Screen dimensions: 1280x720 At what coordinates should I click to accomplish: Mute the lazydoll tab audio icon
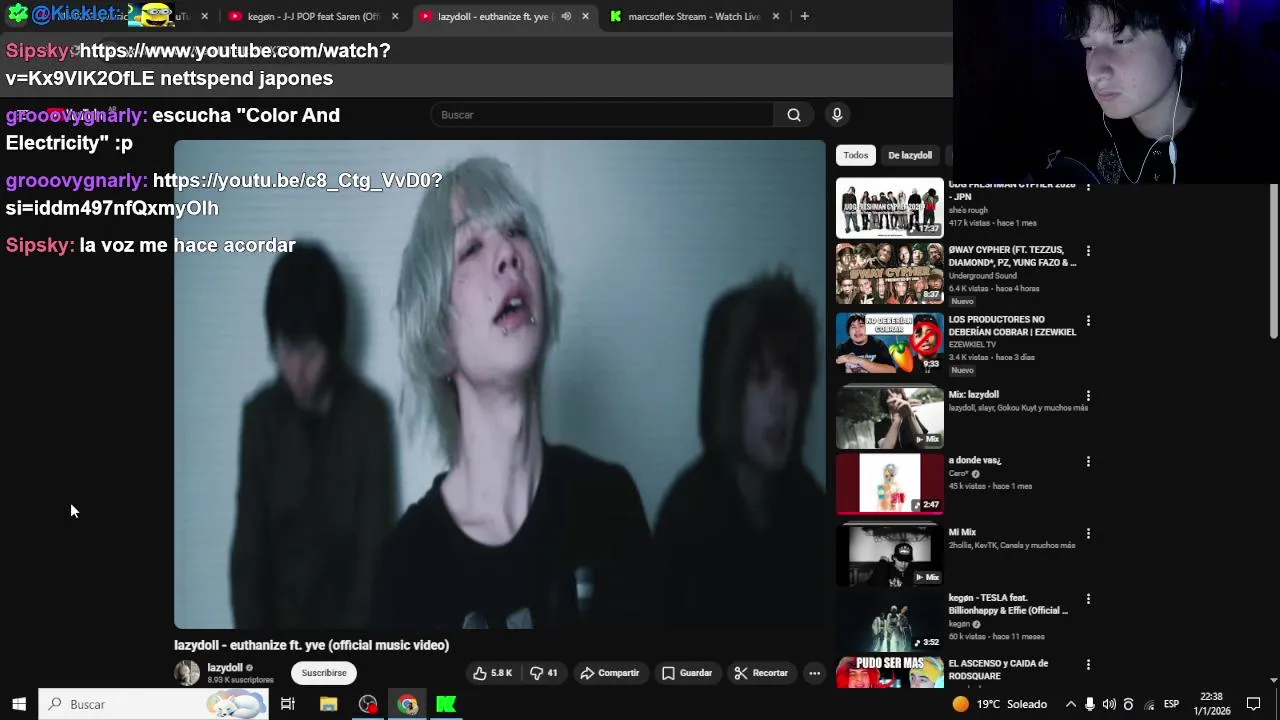tap(566, 16)
